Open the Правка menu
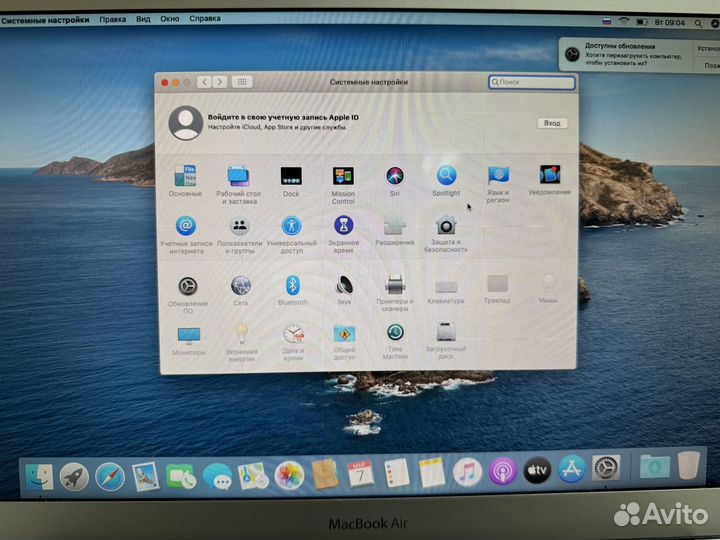The width and height of the screenshot is (720, 540). coord(112,19)
